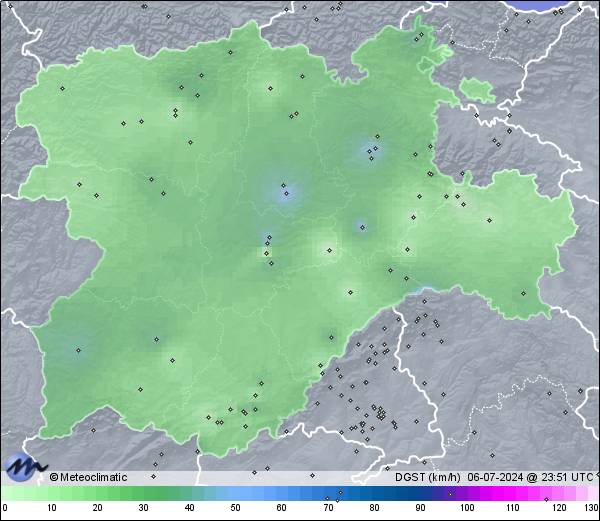This screenshot has height=521, width=600.
Task: Click scale value 10
Action: pos(52,508)
